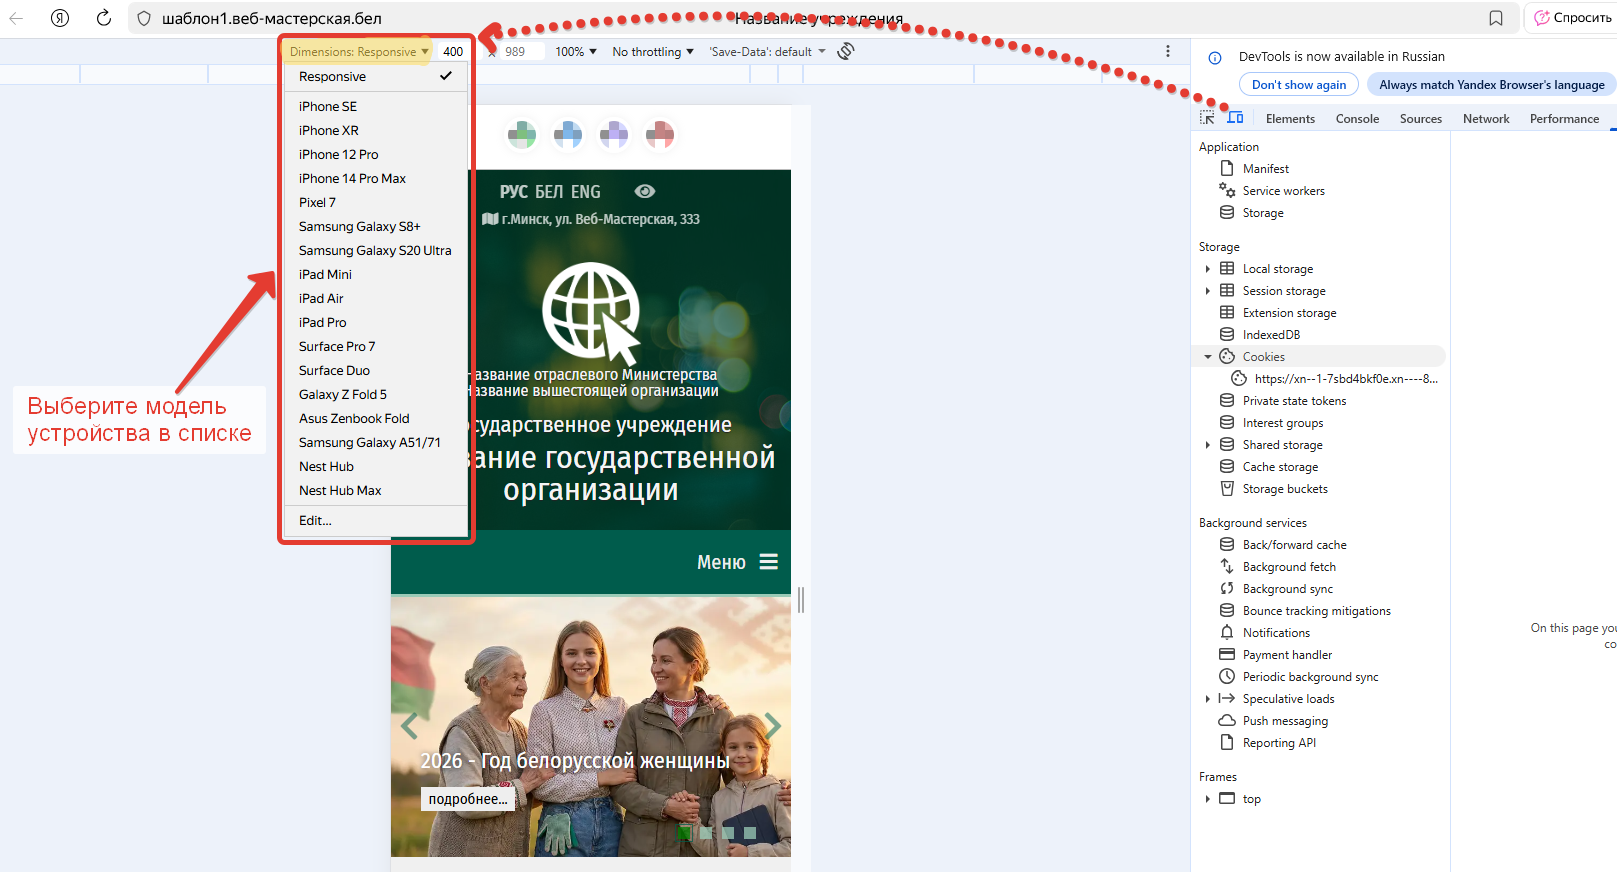Click the viewport width field showing 400
The image size is (1617, 872).
tap(453, 52)
